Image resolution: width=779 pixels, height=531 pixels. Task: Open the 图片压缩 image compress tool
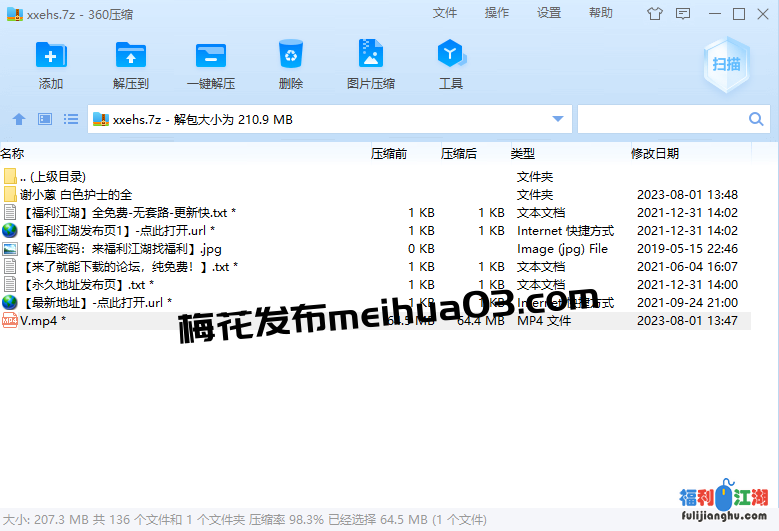click(371, 53)
